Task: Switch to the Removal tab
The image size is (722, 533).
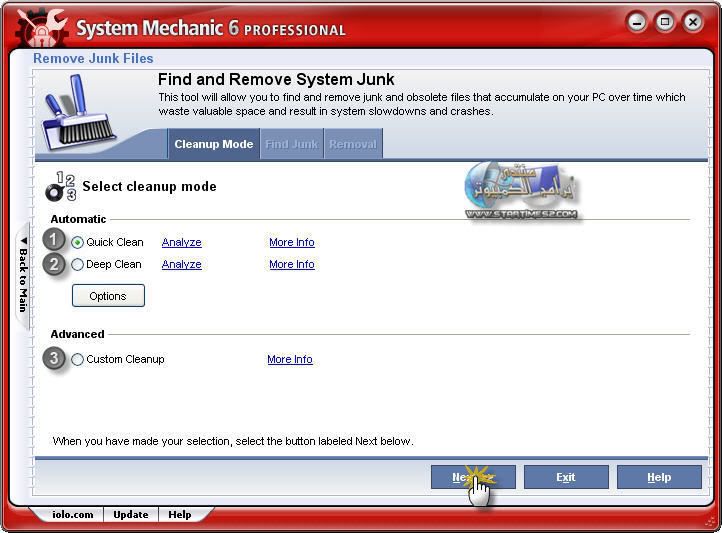Action: (x=353, y=144)
